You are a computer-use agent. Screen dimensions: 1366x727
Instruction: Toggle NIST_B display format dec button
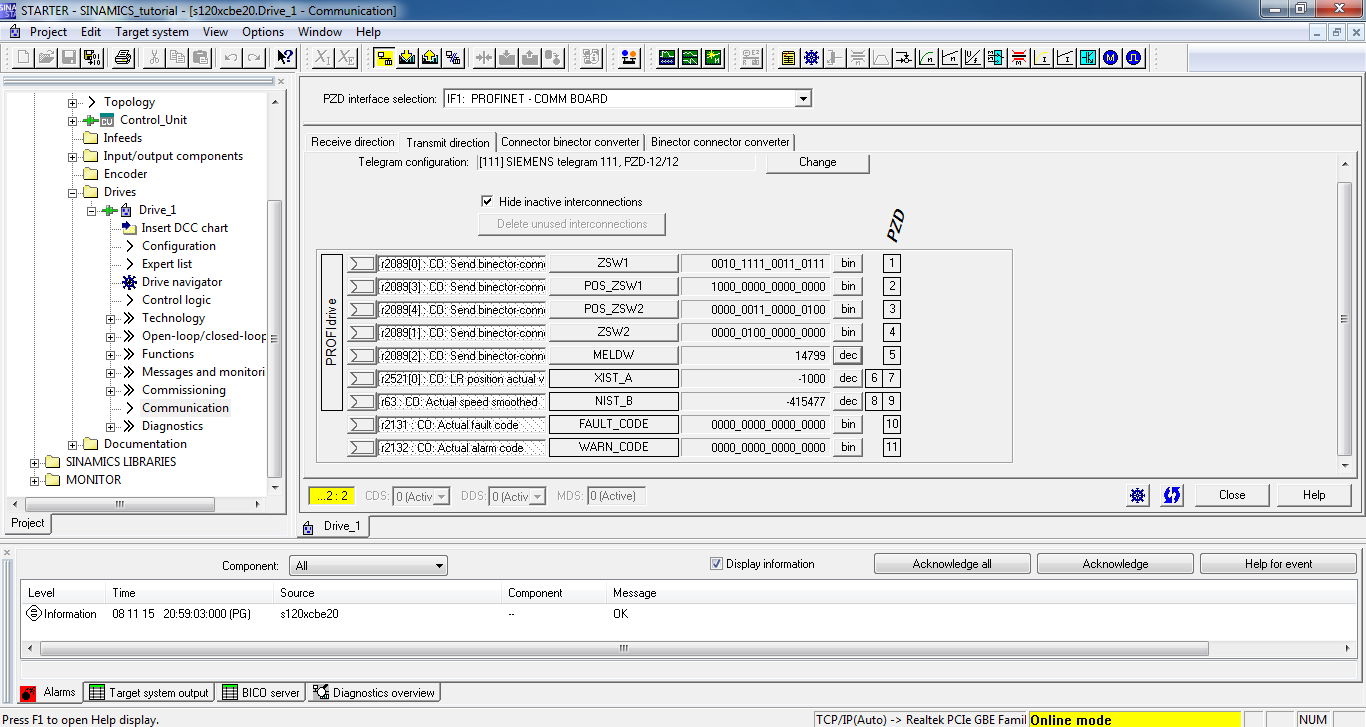pos(848,401)
